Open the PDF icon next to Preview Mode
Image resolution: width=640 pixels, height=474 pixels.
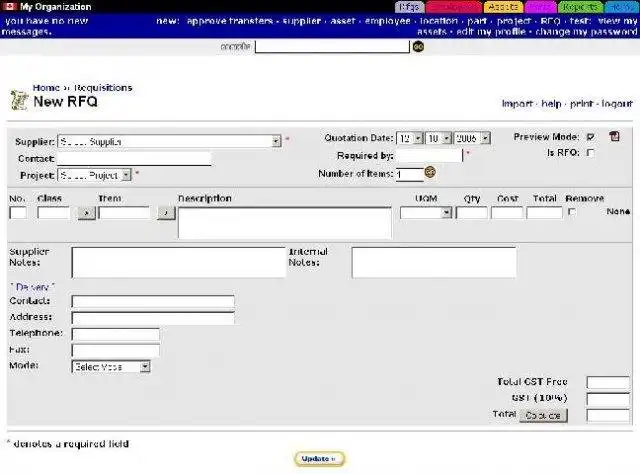[614, 136]
